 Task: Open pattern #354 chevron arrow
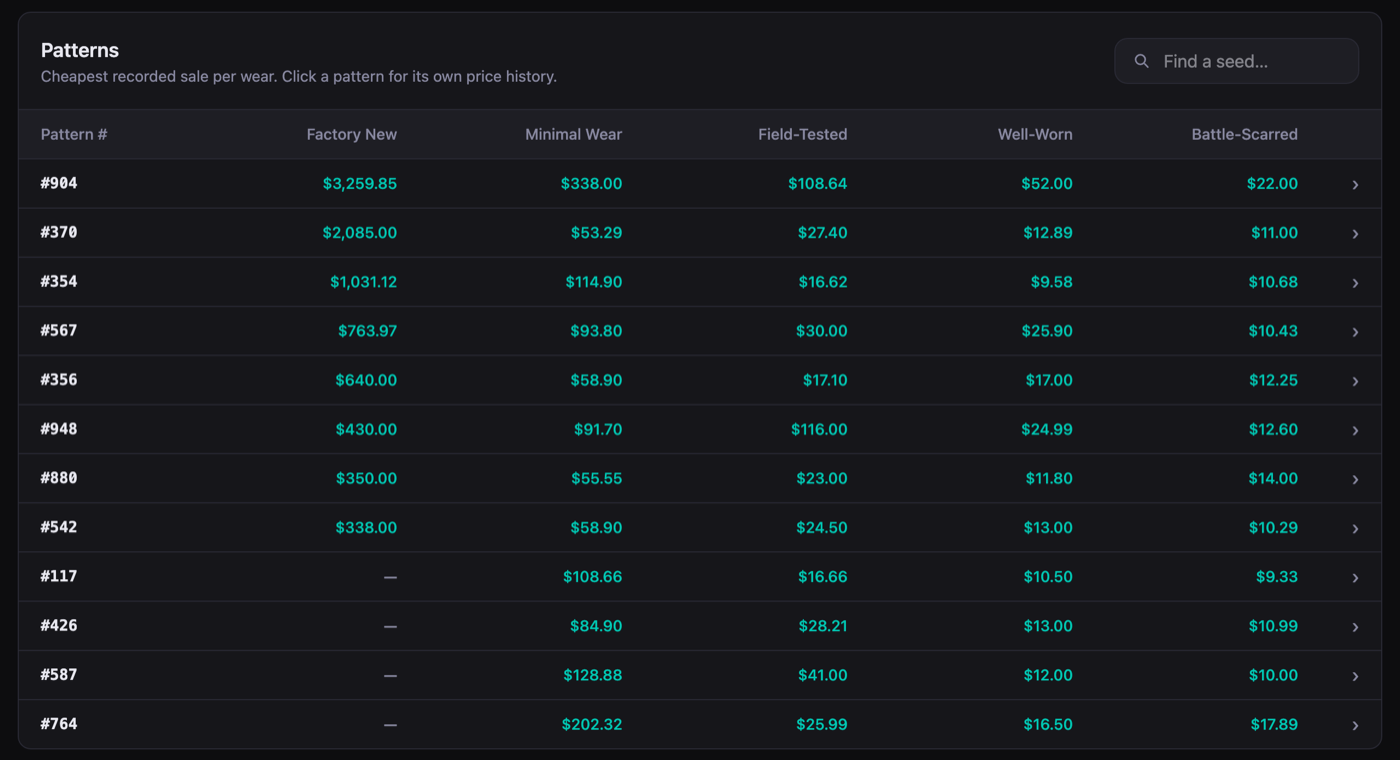1355,283
